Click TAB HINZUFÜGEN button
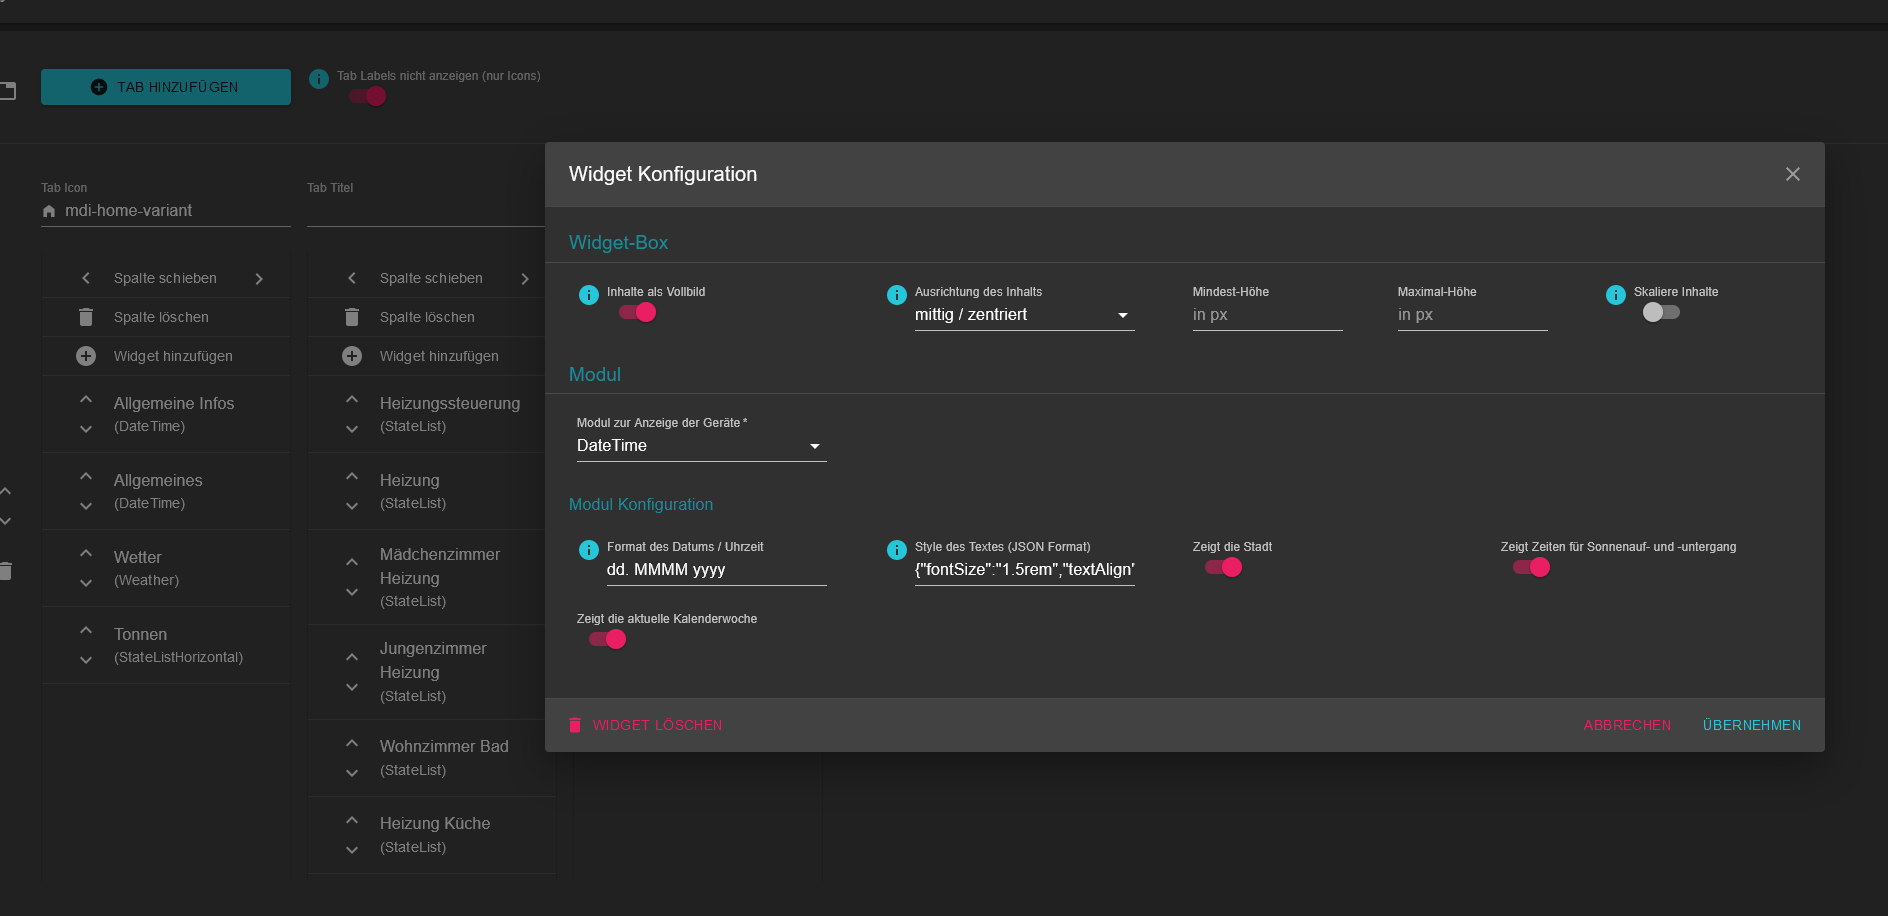 pyautogui.click(x=166, y=87)
